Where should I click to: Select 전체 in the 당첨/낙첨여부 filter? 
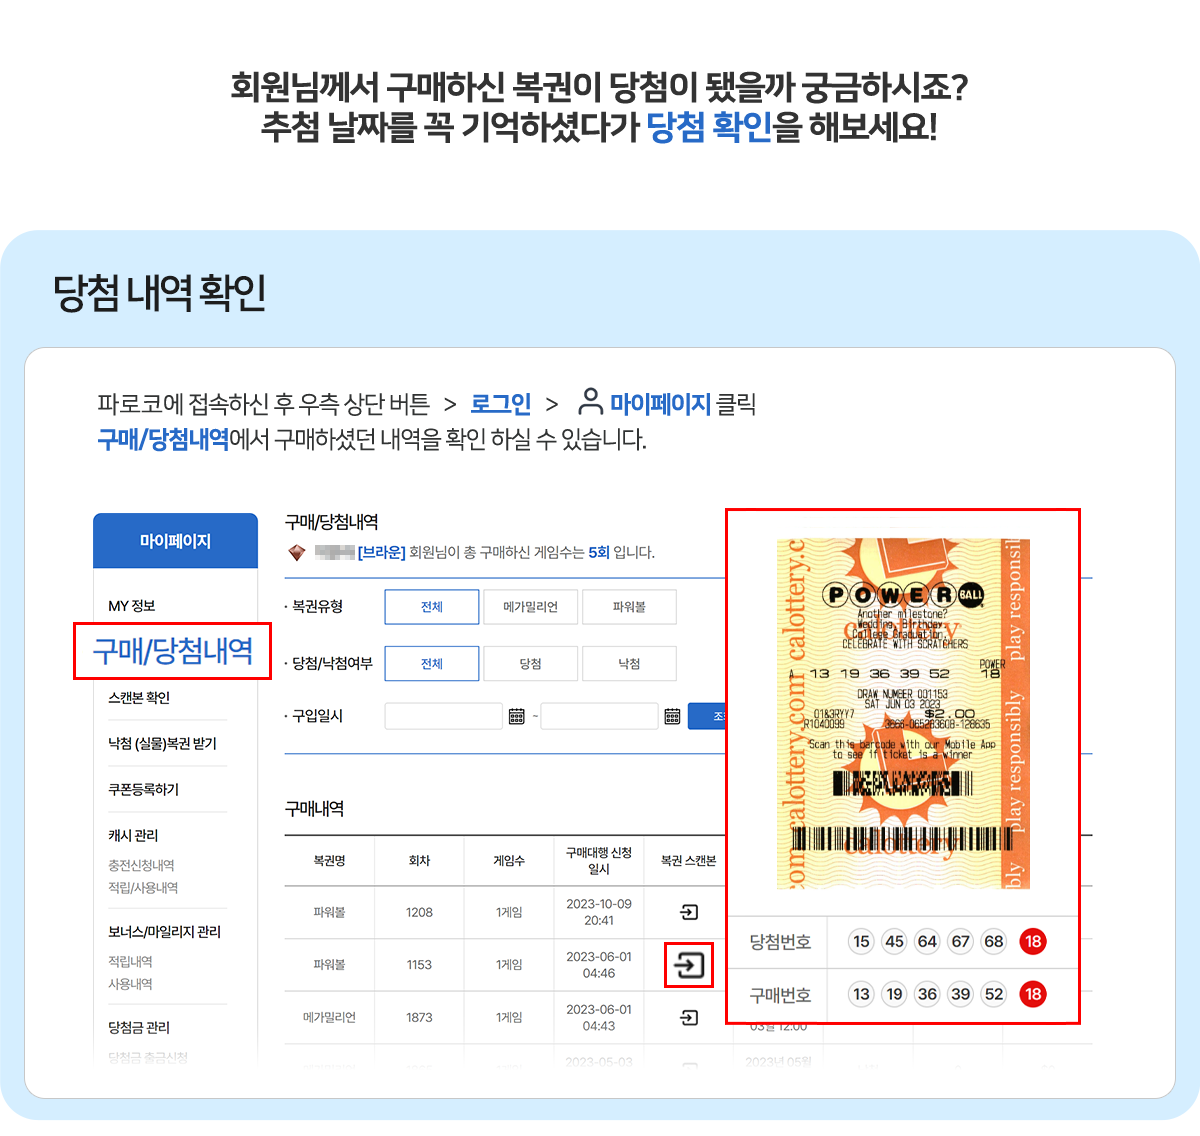[x=432, y=664]
